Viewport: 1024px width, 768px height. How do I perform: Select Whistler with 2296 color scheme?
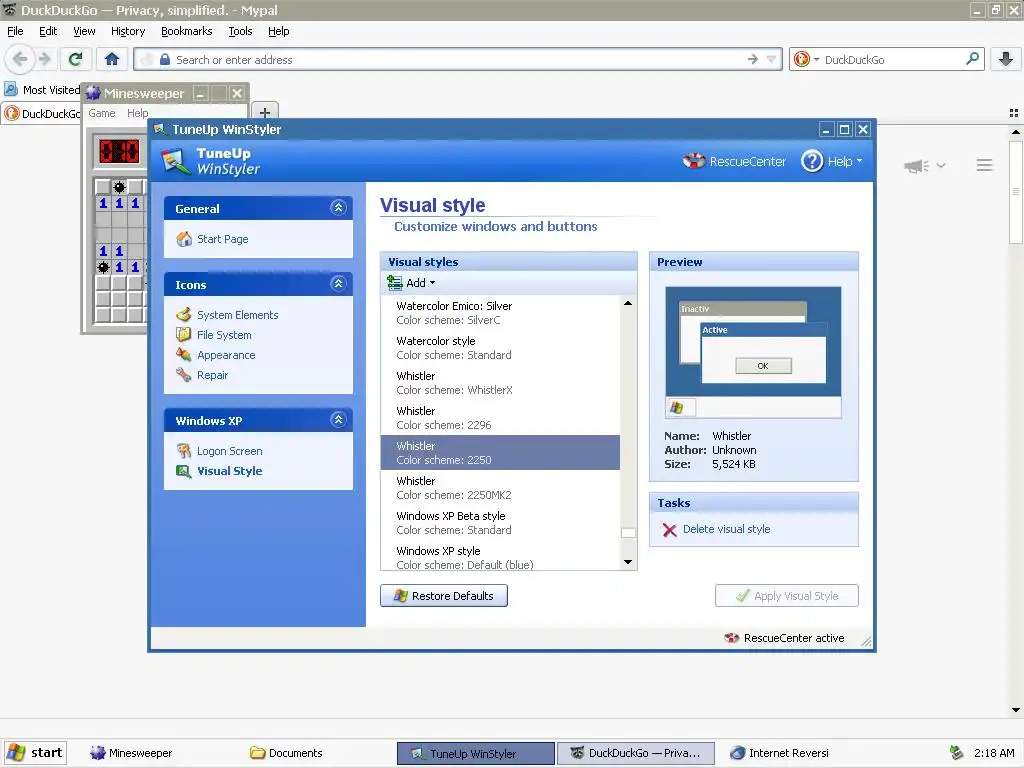tap(500, 418)
